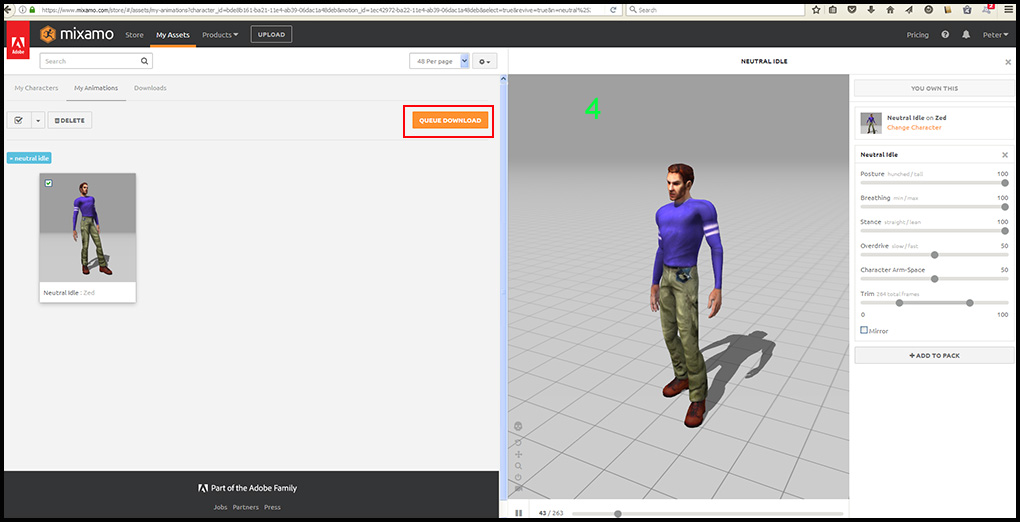Screen dimensions: 1020x522
Task: Go to browser home page icon
Action: click(x=891, y=10)
